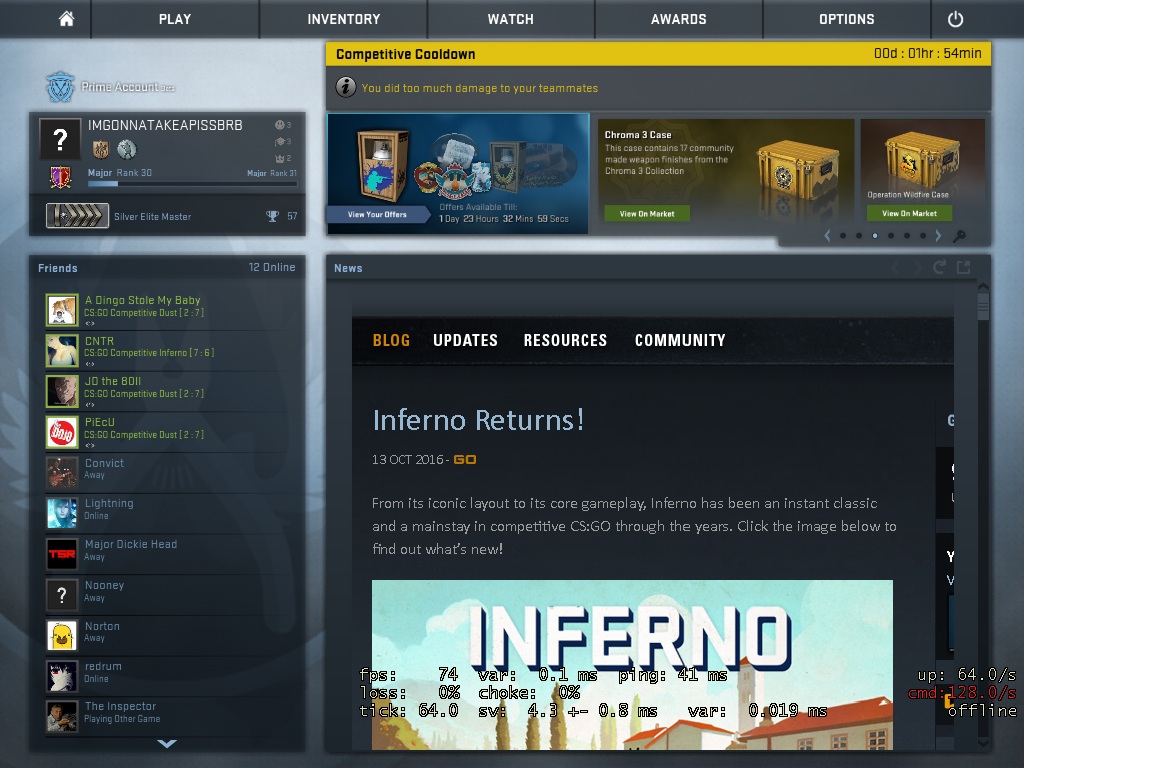Open the OPTIONS menu
Screen dimensions: 1152x768
click(x=846, y=19)
